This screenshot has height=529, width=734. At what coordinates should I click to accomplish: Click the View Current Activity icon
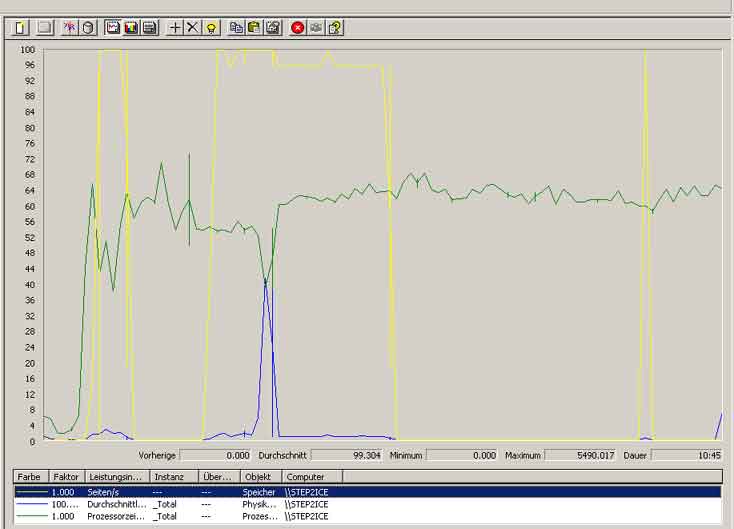[x=70, y=28]
